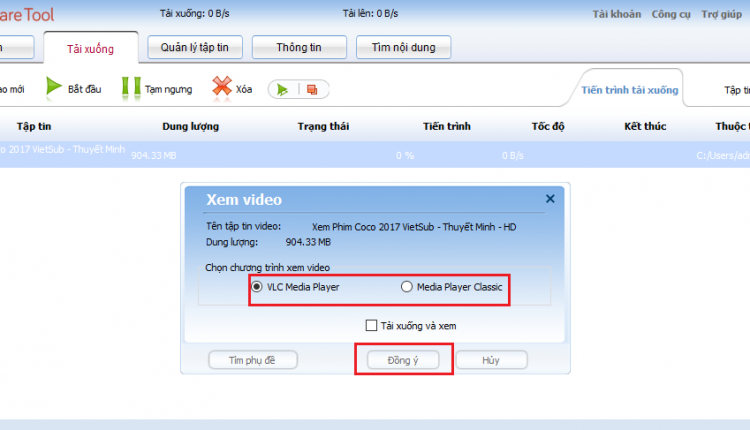Open the Quản lý tập tin tab
The image size is (750, 430).
[195, 47]
